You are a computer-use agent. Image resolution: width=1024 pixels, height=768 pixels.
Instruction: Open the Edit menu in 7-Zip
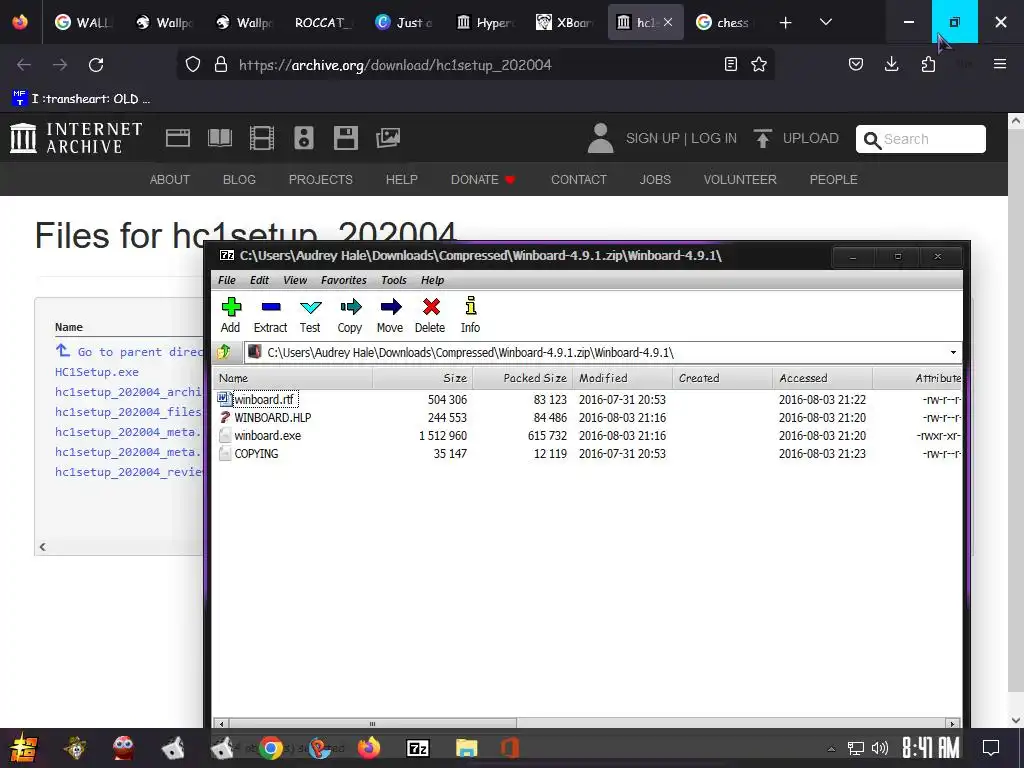(x=259, y=280)
